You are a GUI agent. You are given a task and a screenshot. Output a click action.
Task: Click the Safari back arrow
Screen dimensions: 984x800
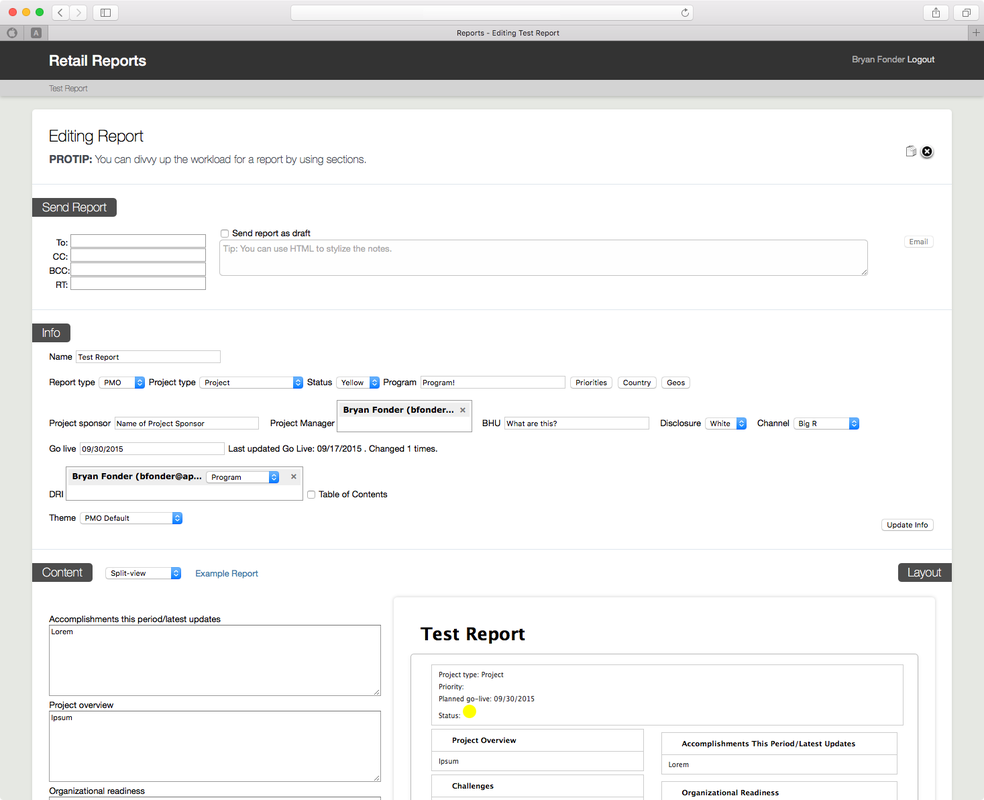(61, 13)
